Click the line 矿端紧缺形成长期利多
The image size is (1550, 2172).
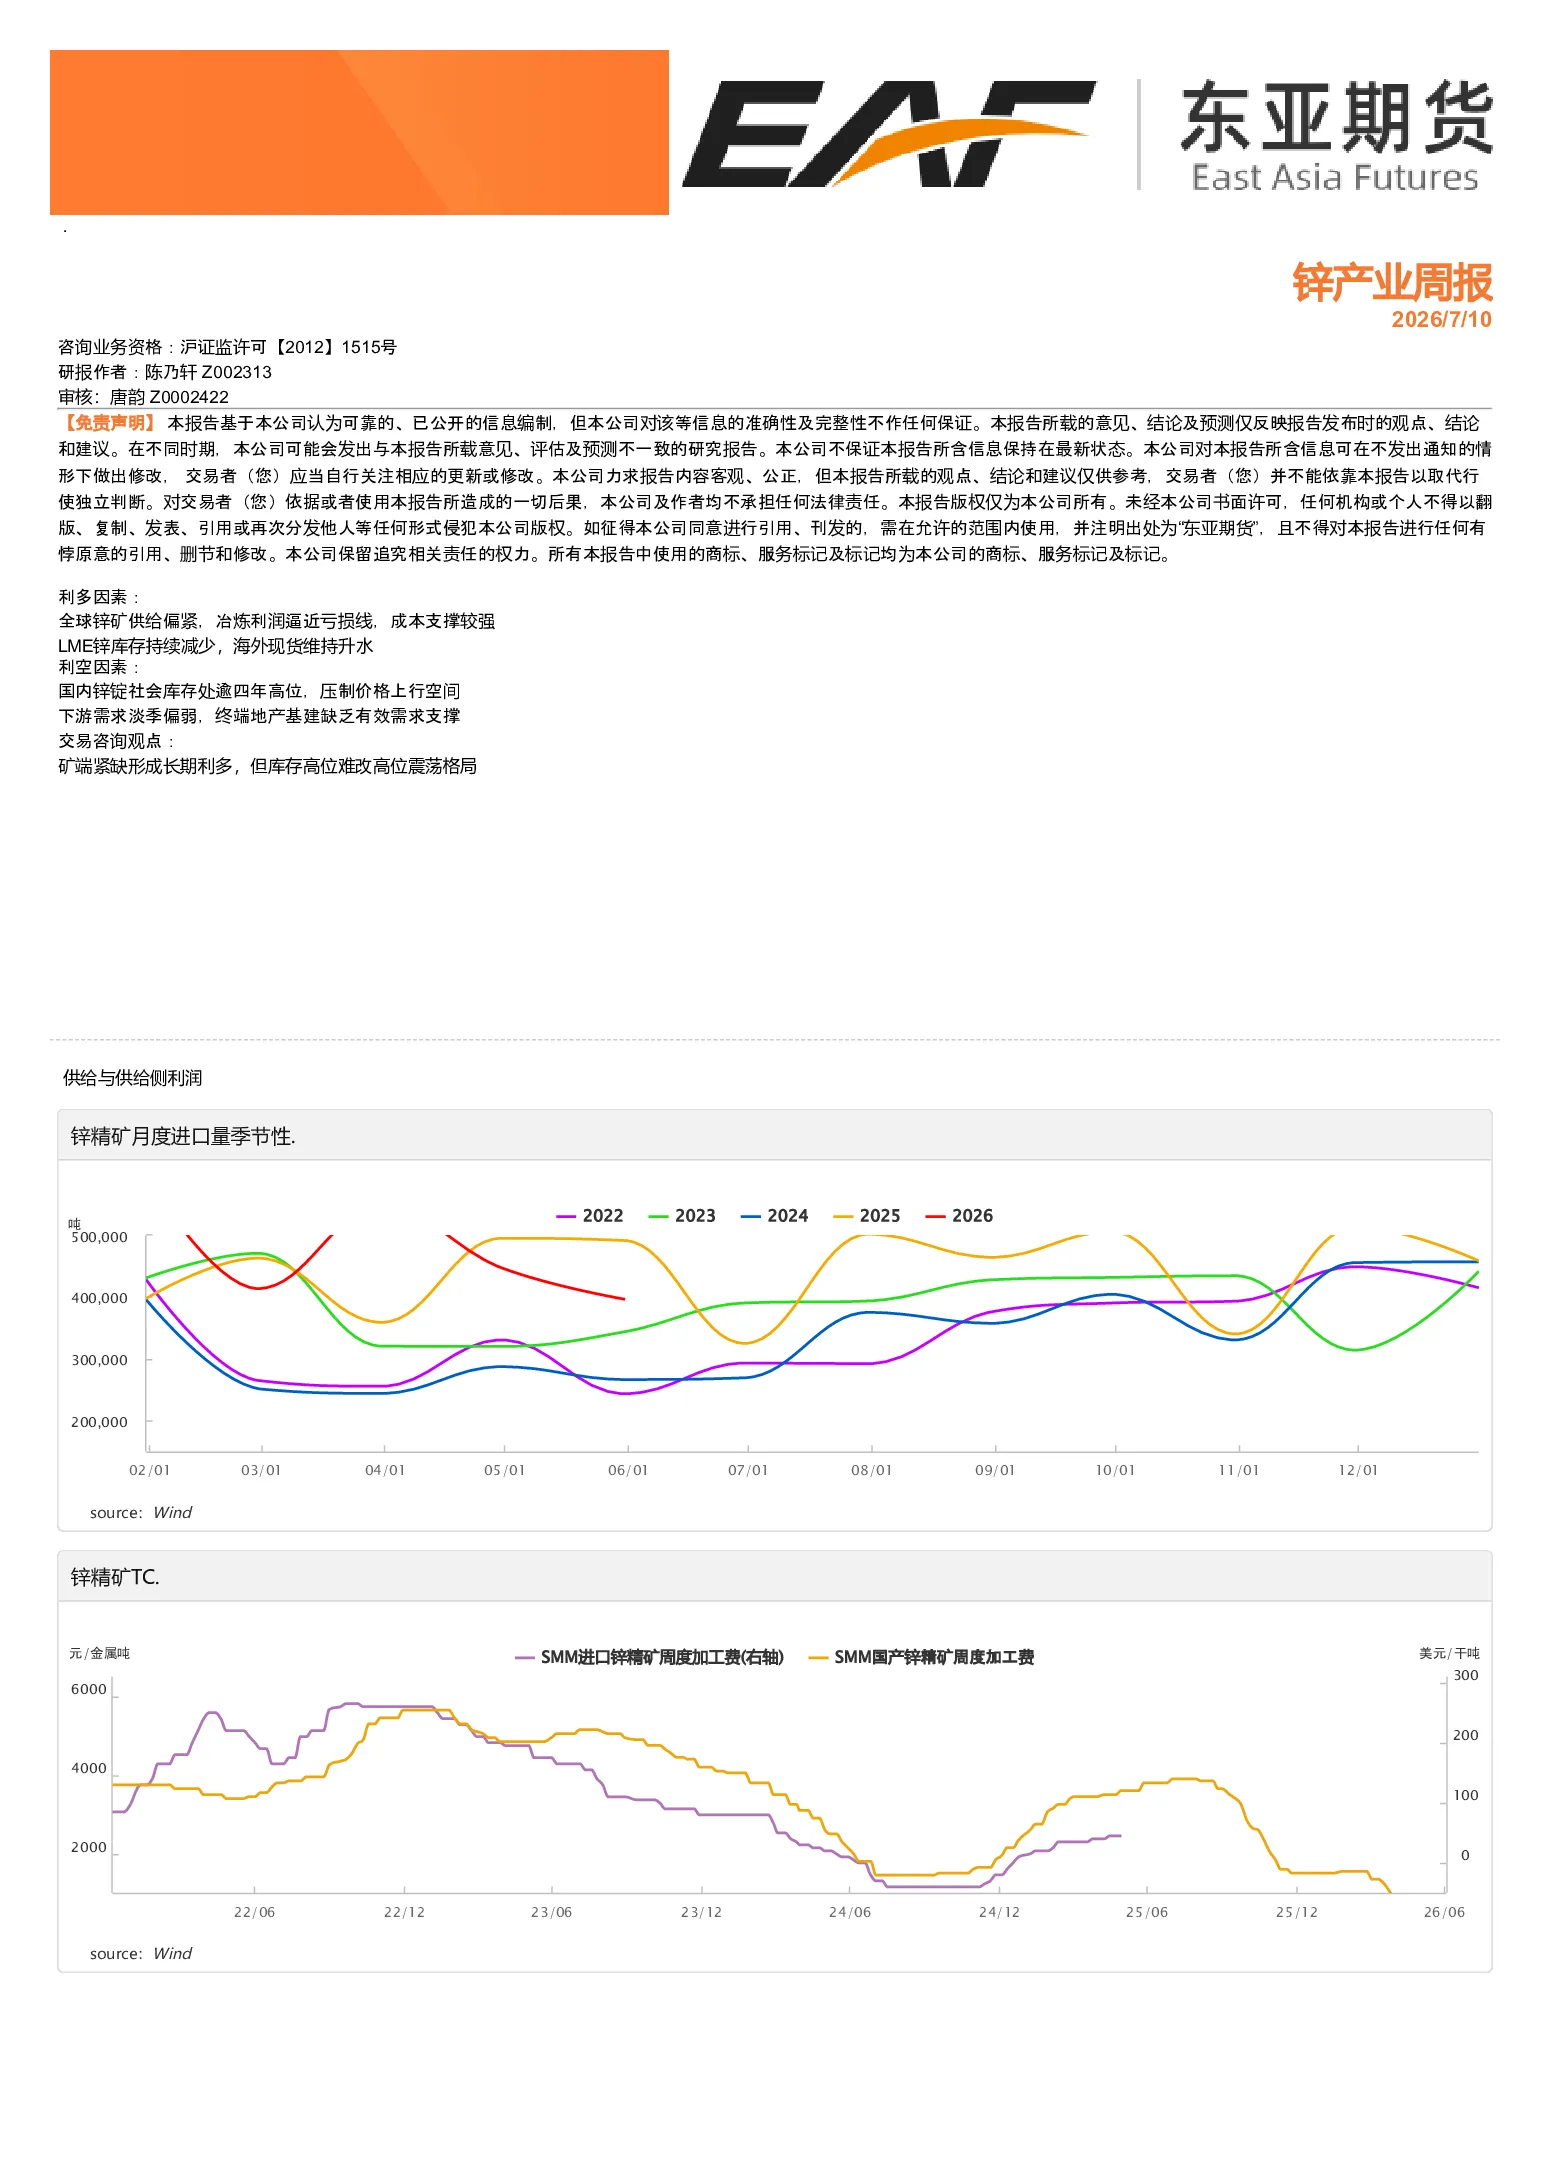tap(267, 766)
